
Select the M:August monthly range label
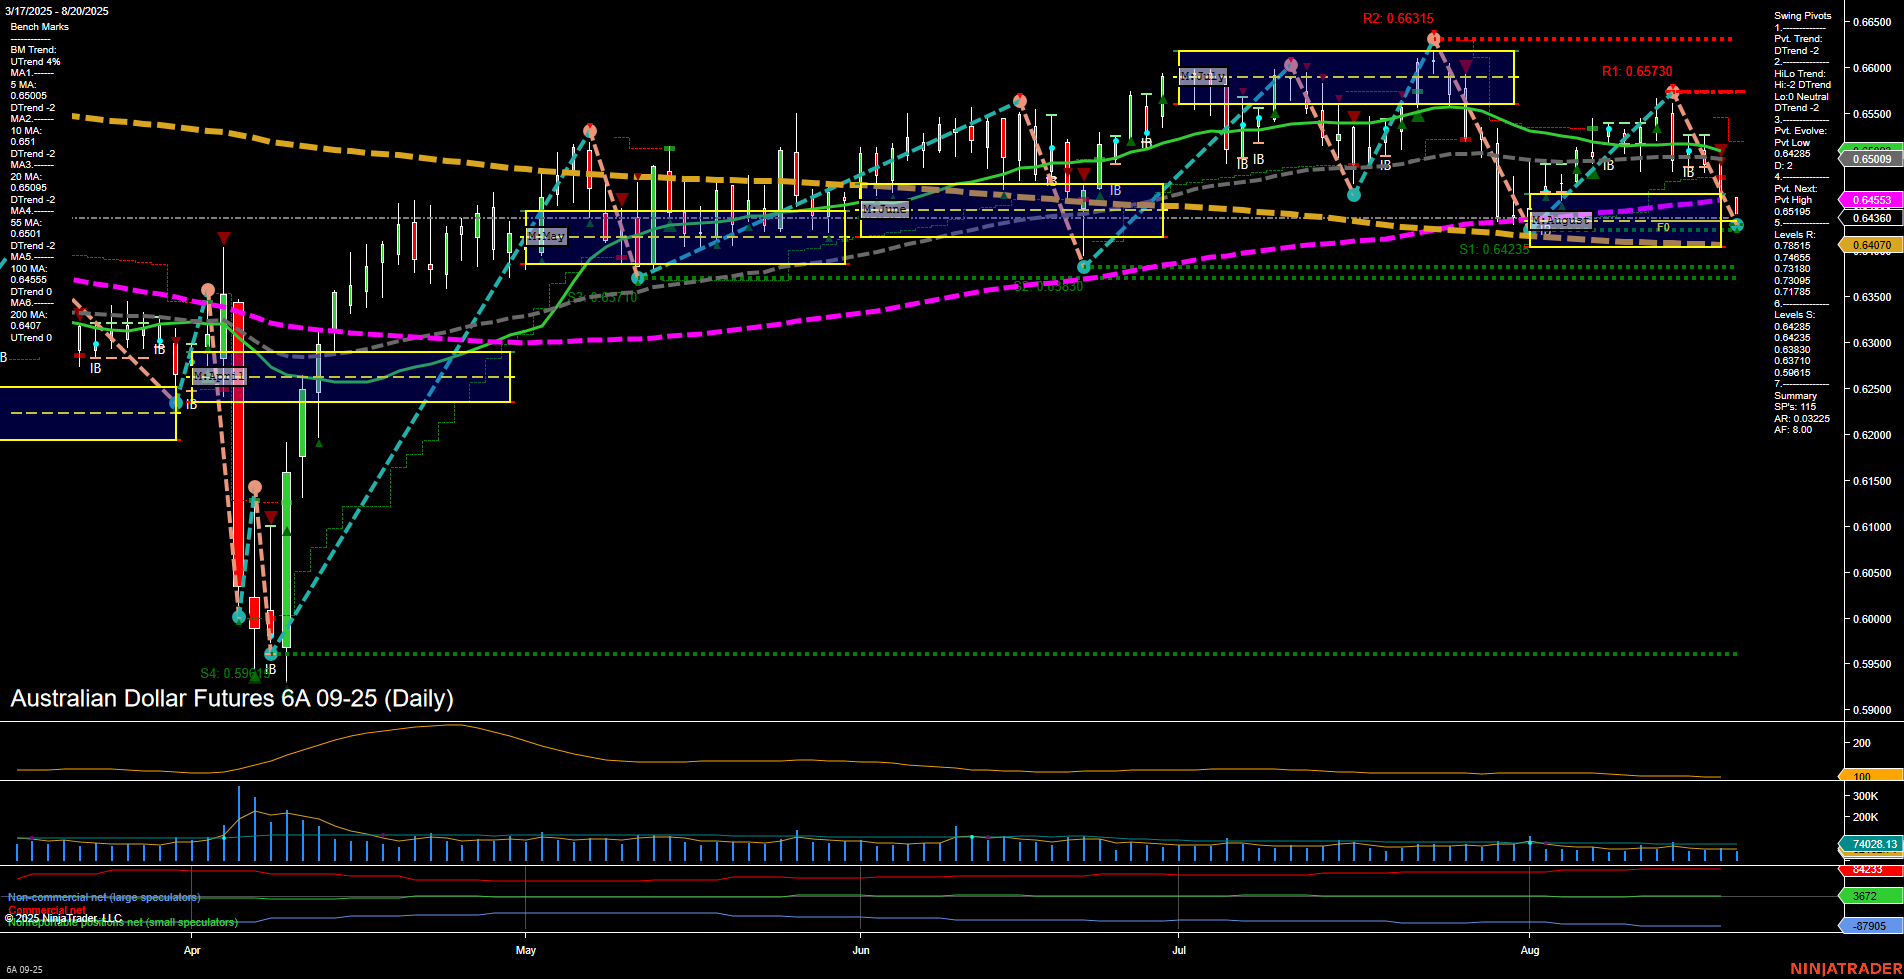point(1560,218)
